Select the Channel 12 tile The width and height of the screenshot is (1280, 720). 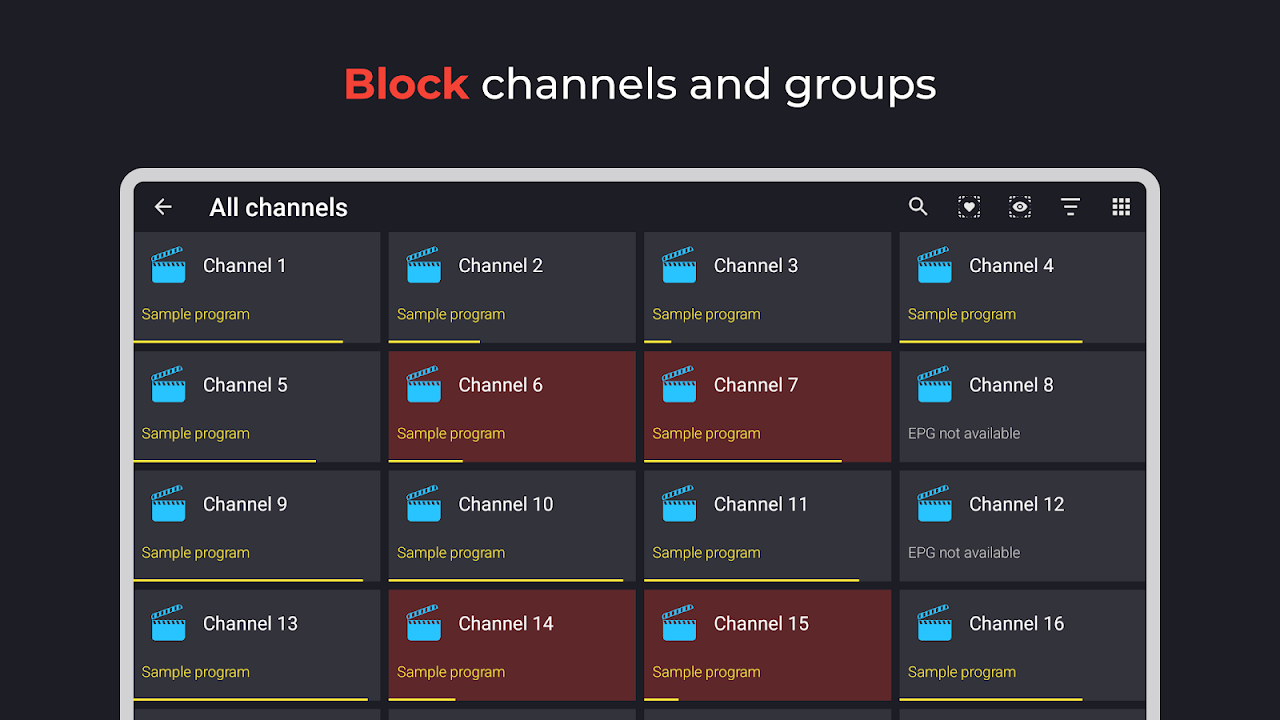pos(1022,525)
